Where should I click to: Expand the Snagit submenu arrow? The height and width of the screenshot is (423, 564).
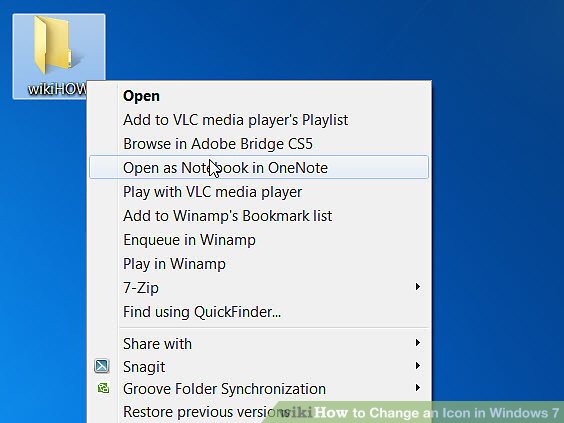[418, 366]
